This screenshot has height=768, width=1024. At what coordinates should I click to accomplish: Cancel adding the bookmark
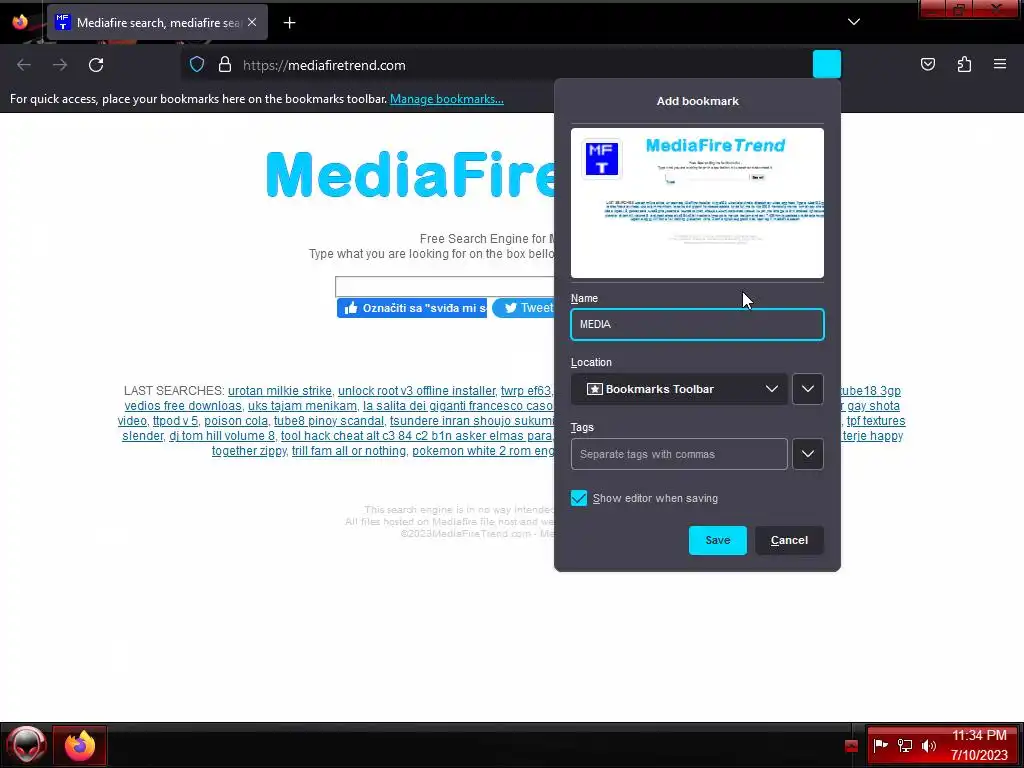point(789,540)
